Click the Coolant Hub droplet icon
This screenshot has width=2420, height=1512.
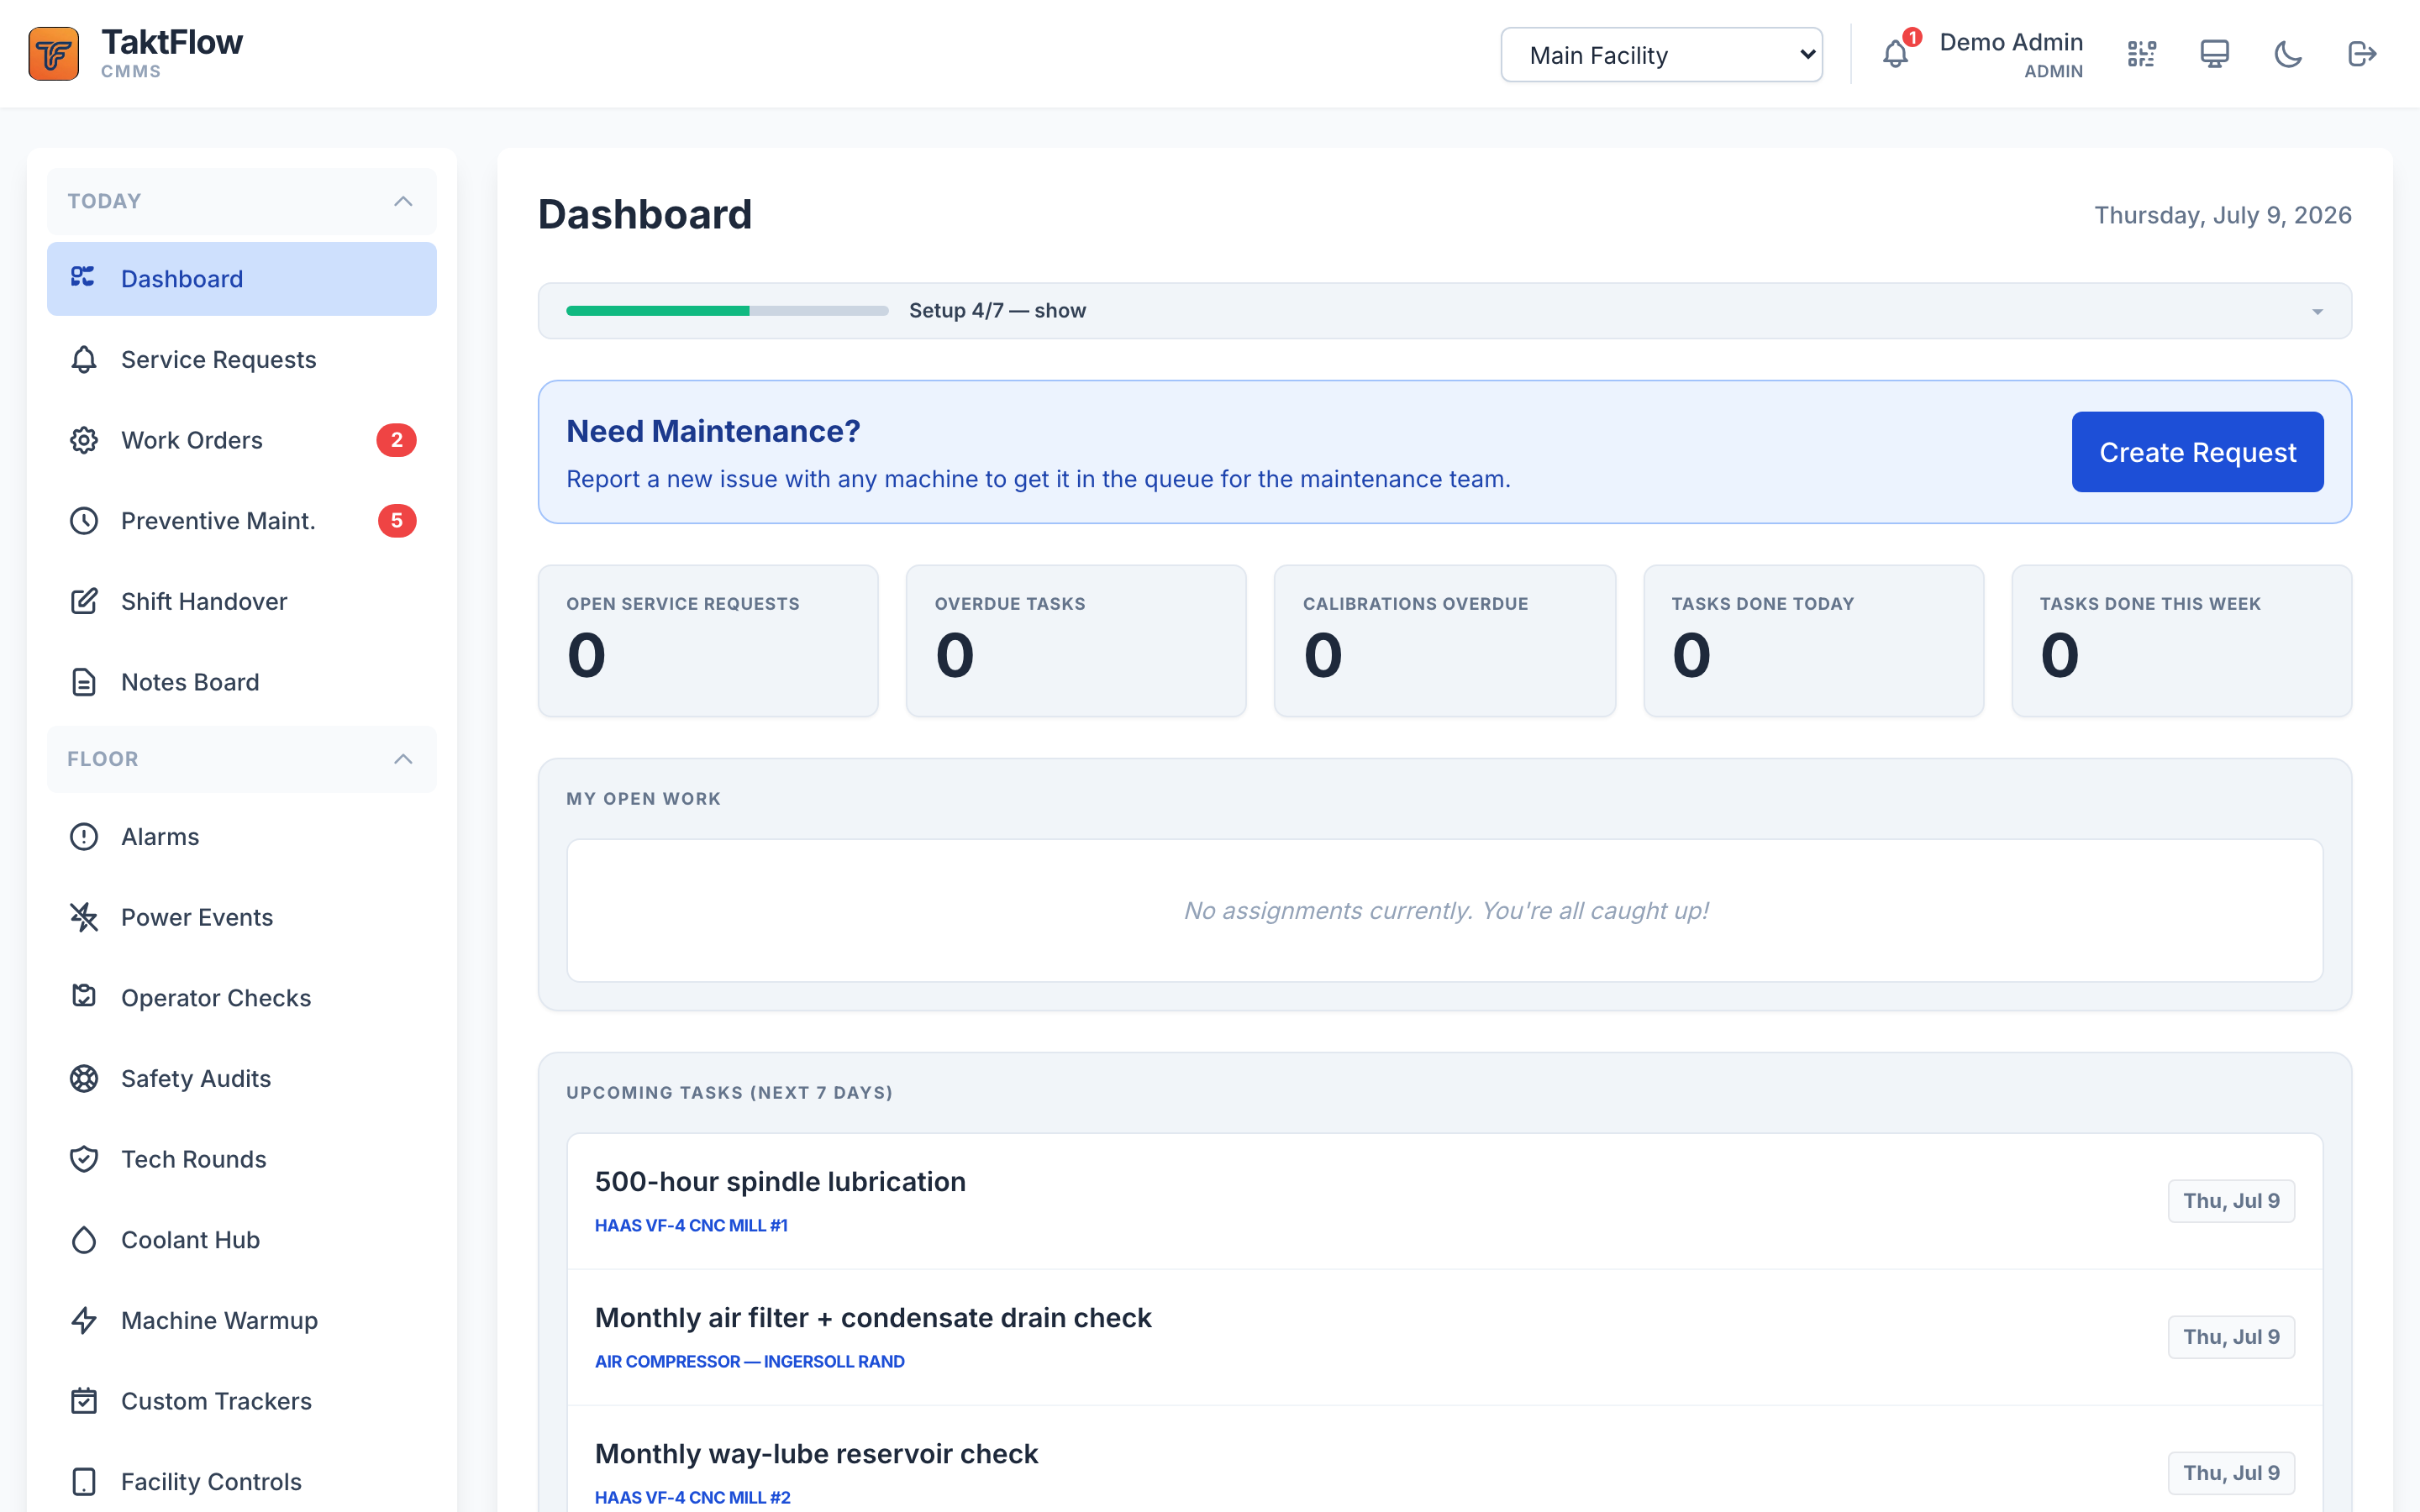[84, 1240]
